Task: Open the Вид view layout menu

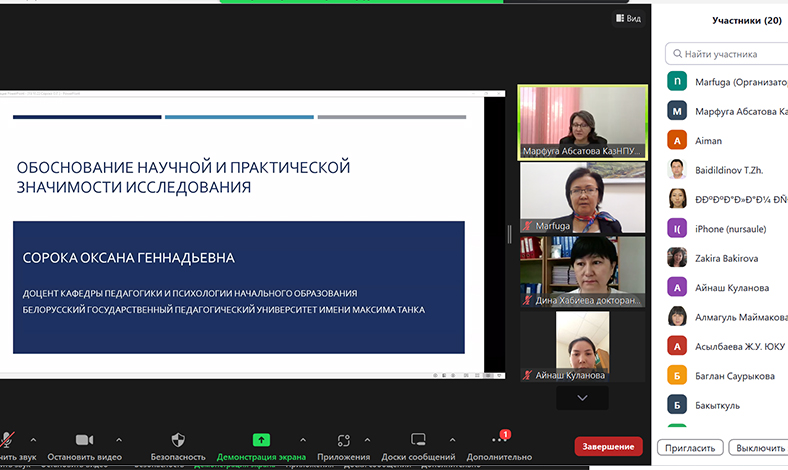Action: point(626,18)
